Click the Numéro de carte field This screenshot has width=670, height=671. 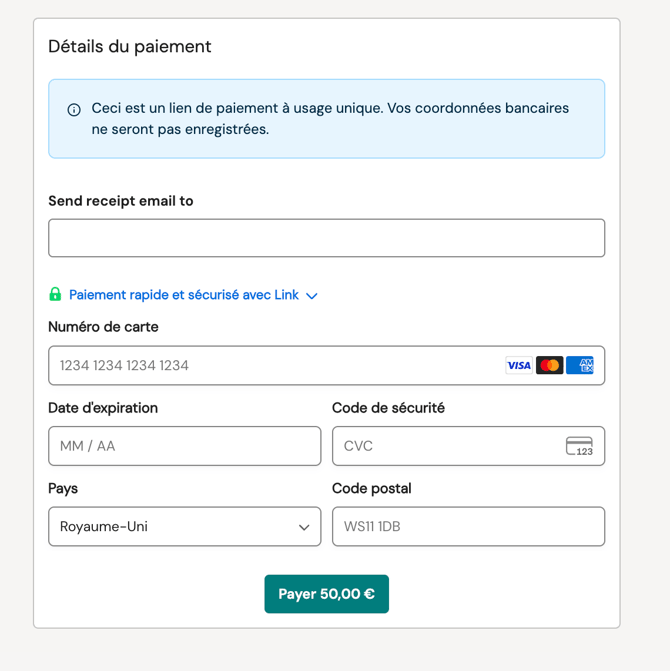pyautogui.click(x=270, y=366)
